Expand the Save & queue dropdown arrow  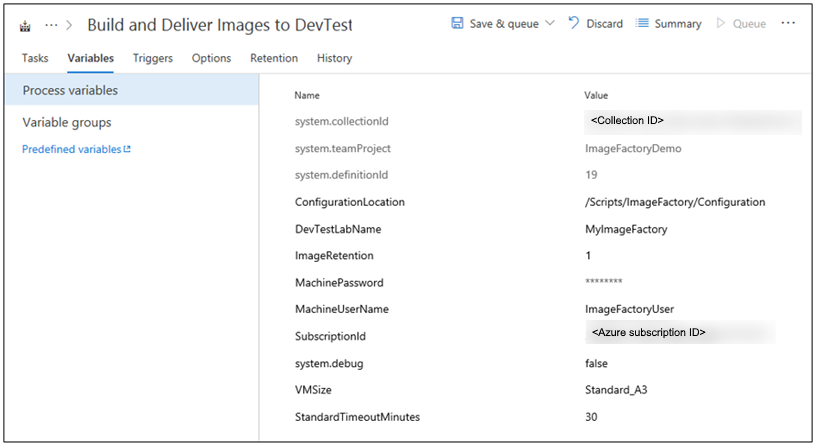[550, 23]
